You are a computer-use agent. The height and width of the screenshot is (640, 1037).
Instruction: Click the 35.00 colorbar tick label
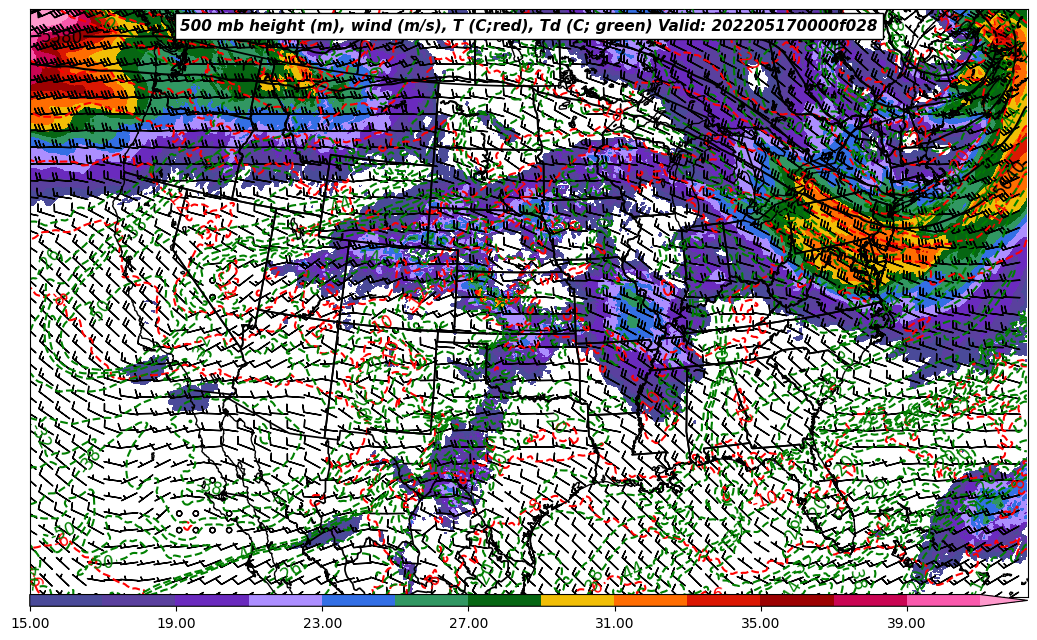pyautogui.click(x=760, y=623)
